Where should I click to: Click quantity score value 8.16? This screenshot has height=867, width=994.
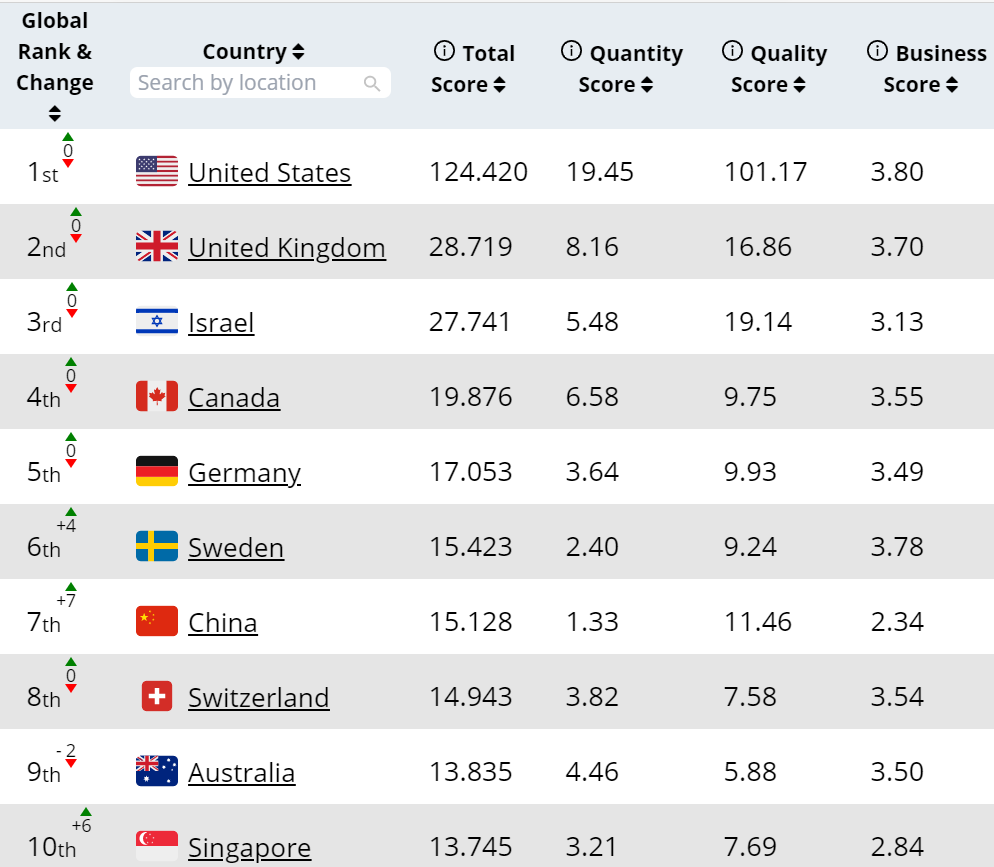click(x=592, y=247)
